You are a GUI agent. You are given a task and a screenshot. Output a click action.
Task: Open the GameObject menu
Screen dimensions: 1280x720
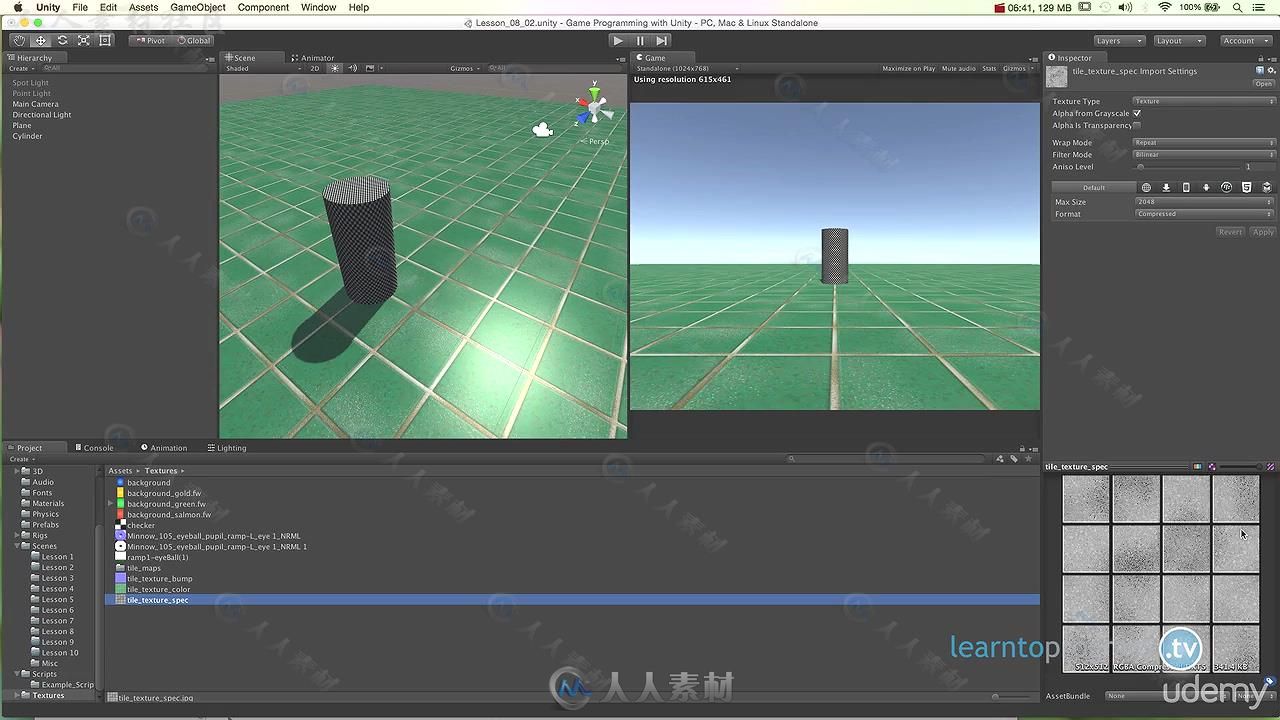(x=198, y=7)
